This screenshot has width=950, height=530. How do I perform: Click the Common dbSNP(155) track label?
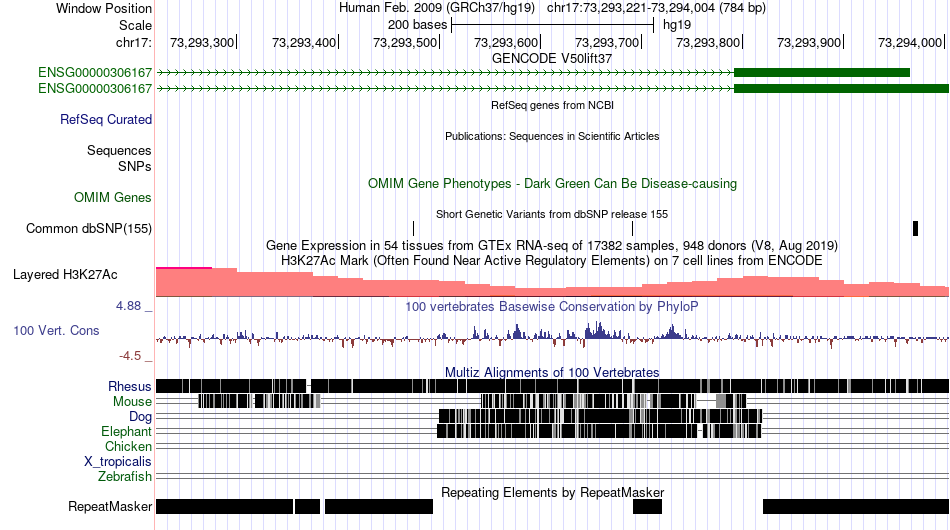(x=88, y=228)
